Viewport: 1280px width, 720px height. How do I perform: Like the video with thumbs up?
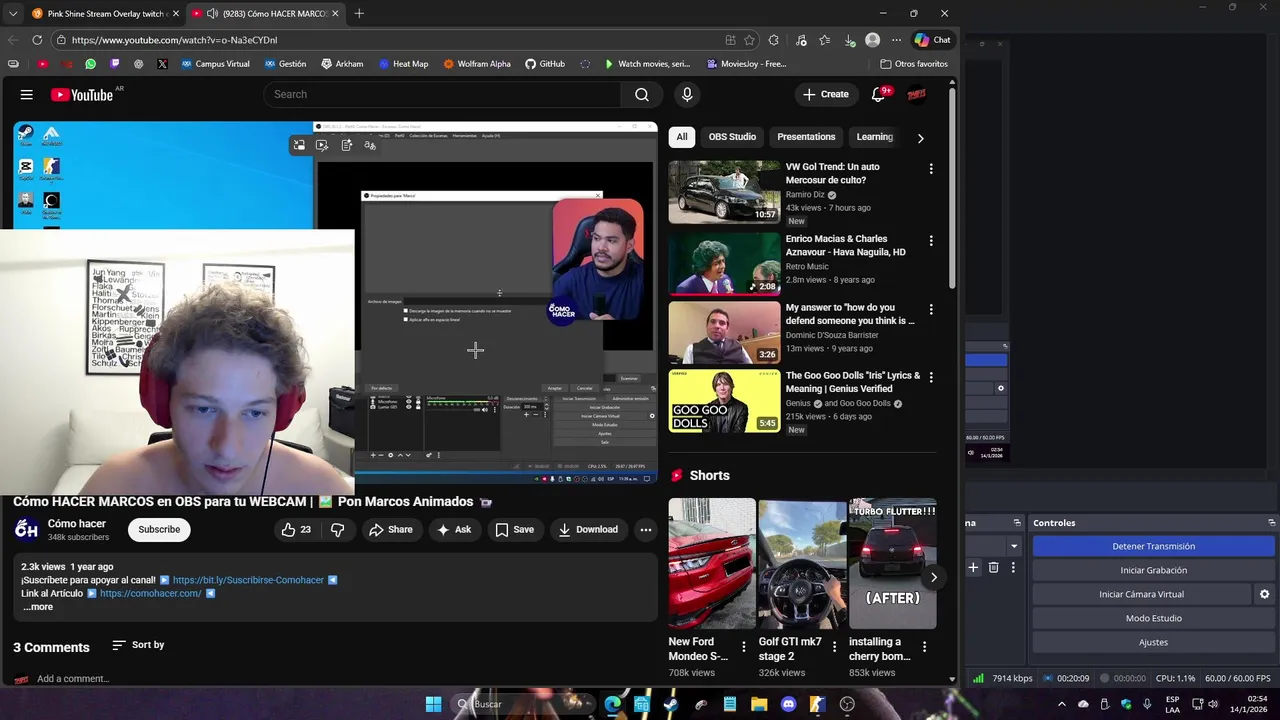(297, 530)
